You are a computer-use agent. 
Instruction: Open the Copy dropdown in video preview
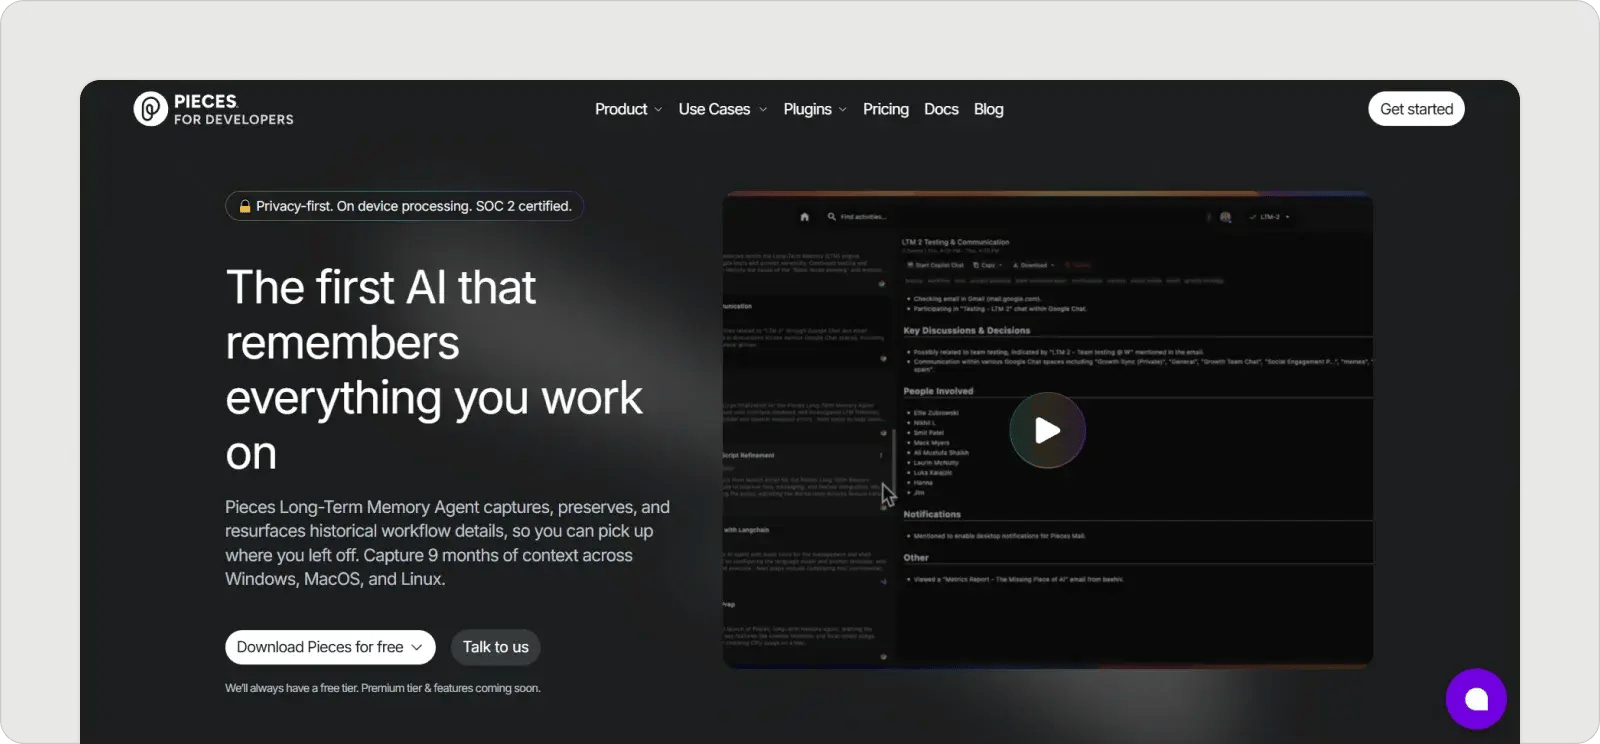988,265
